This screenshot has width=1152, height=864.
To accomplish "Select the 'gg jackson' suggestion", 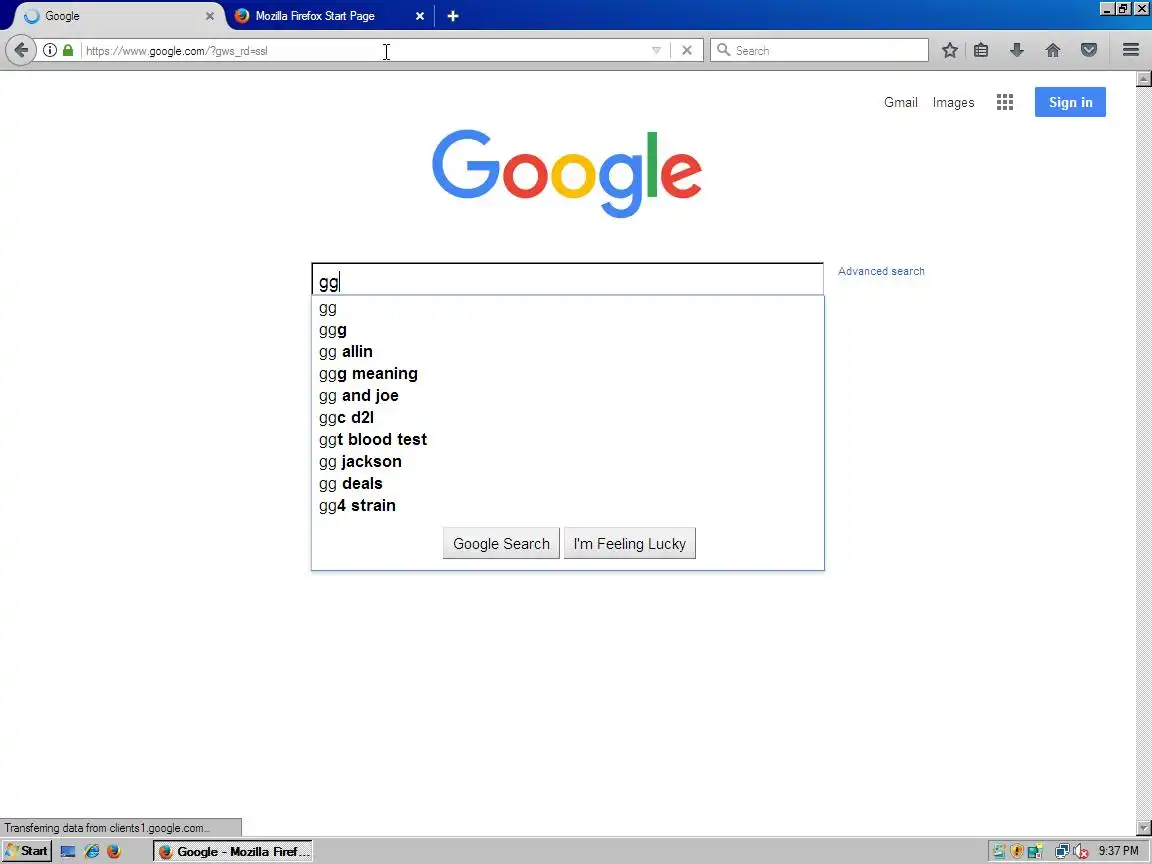I will [x=567, y=462].
